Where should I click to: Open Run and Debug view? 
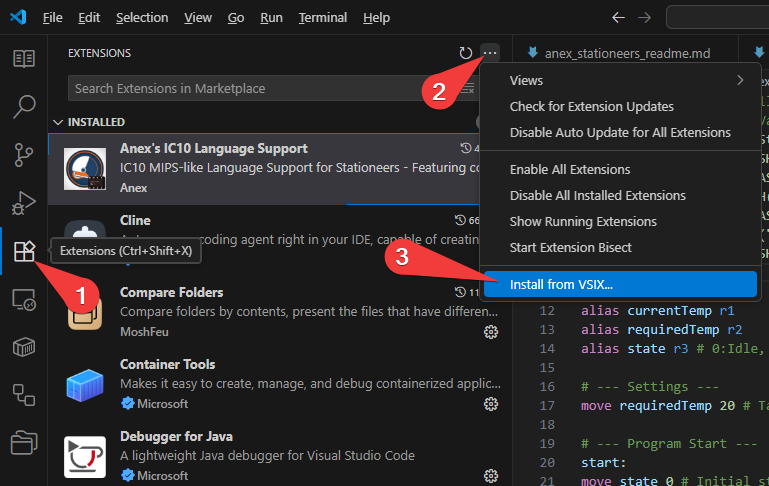24,203
